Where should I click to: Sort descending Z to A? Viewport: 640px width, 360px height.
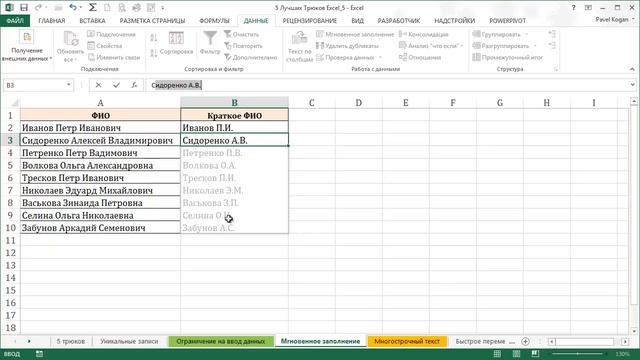153,53
